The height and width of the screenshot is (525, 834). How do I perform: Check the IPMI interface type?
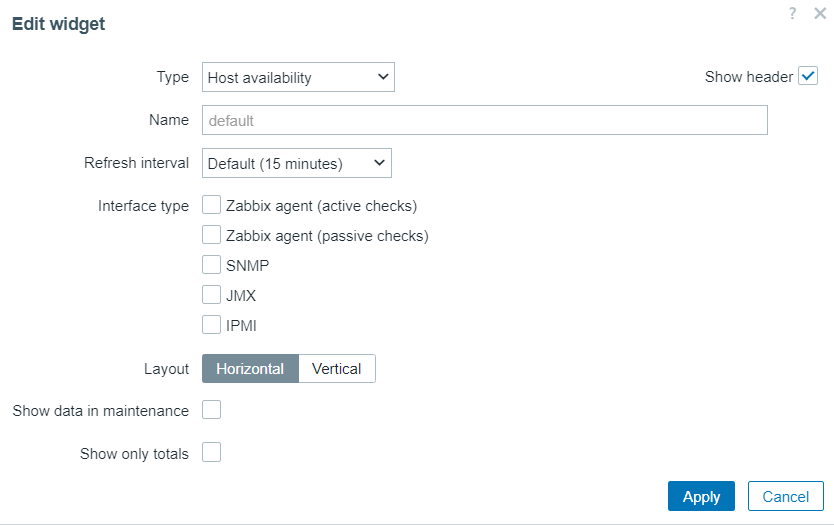tap(211, 324)
